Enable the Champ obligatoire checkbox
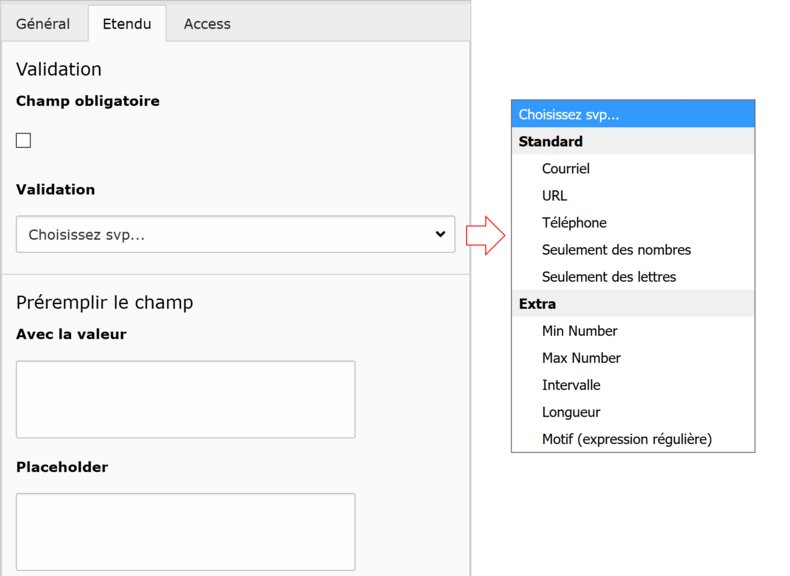 pos(24,141)
